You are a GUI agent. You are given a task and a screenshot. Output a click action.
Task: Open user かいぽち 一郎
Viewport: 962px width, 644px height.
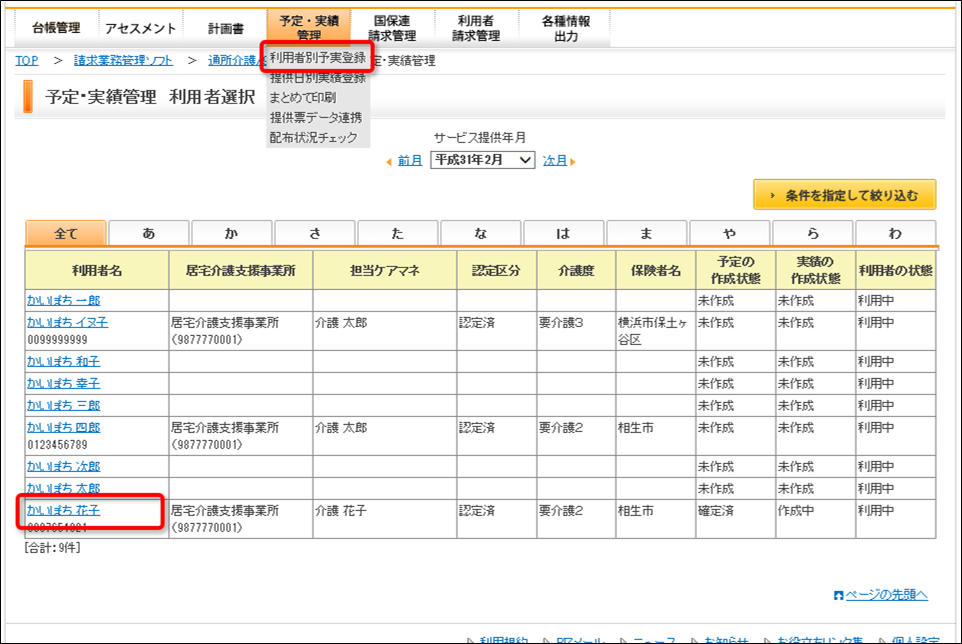pos(64,301)
